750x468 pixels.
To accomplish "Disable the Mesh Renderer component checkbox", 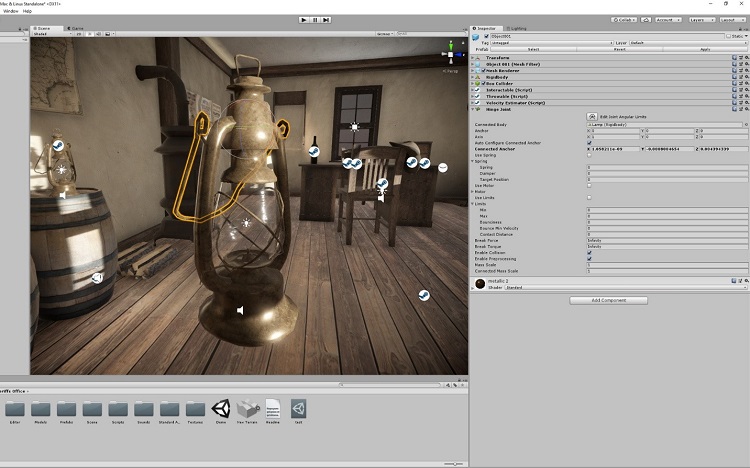I will tap(484, 70).
